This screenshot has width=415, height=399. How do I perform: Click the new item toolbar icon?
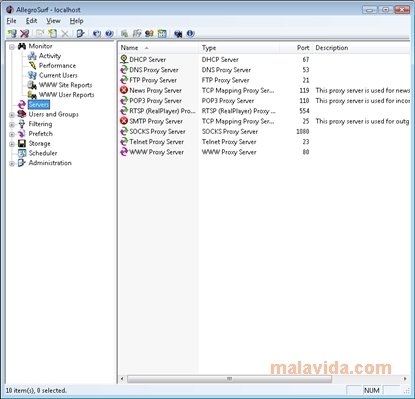[x=52, y=33]
